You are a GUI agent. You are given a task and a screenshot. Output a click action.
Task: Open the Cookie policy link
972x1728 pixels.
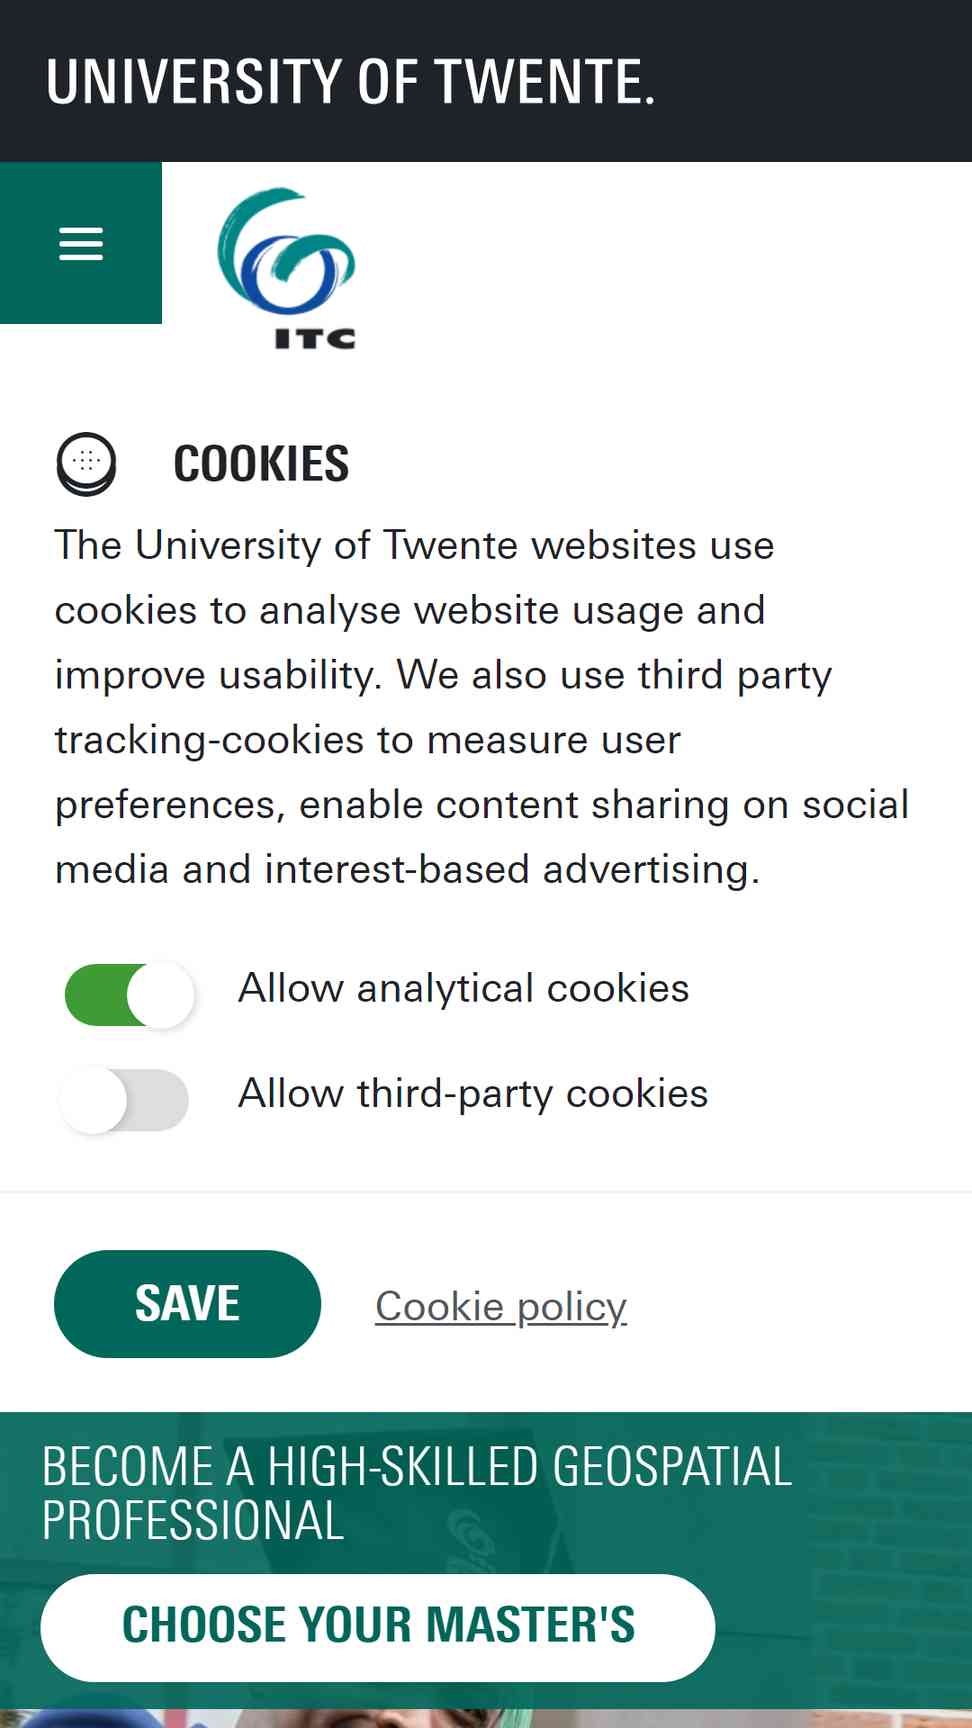tap(501, 1306)
